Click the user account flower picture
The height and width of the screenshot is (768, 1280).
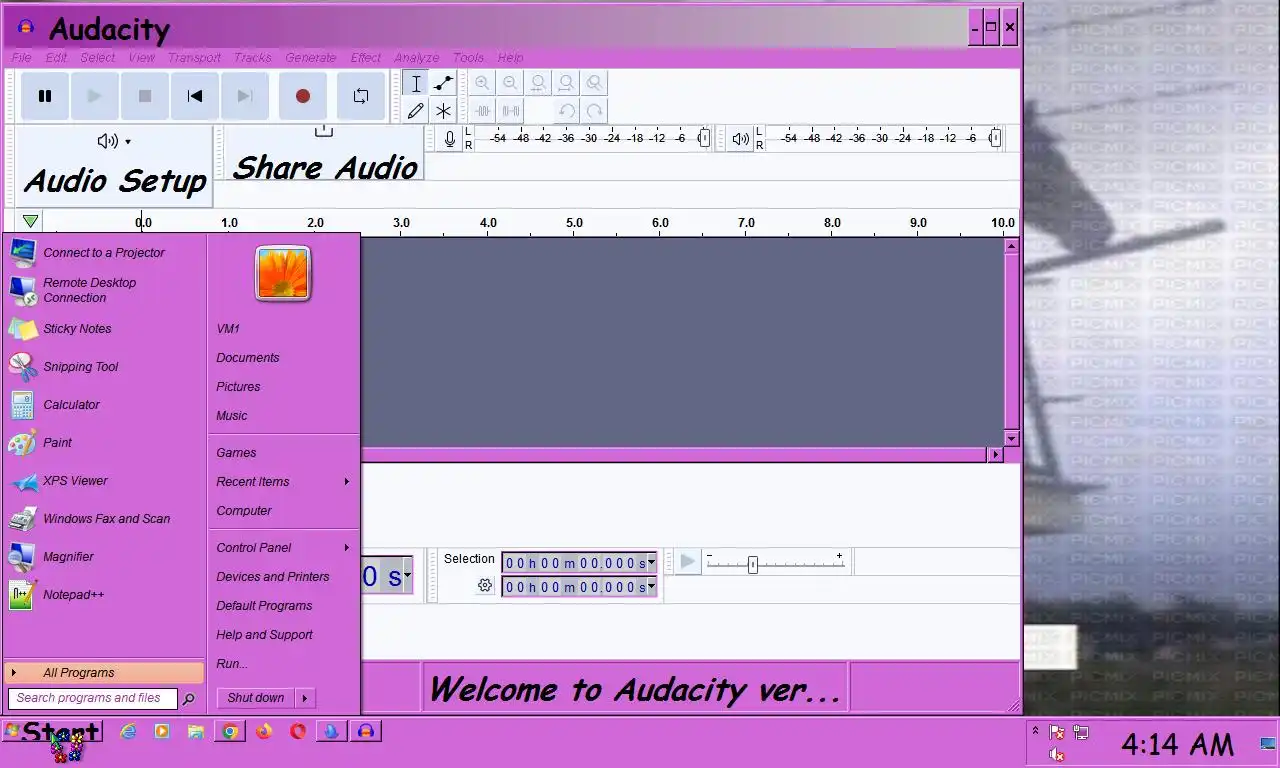coord(283,274)
